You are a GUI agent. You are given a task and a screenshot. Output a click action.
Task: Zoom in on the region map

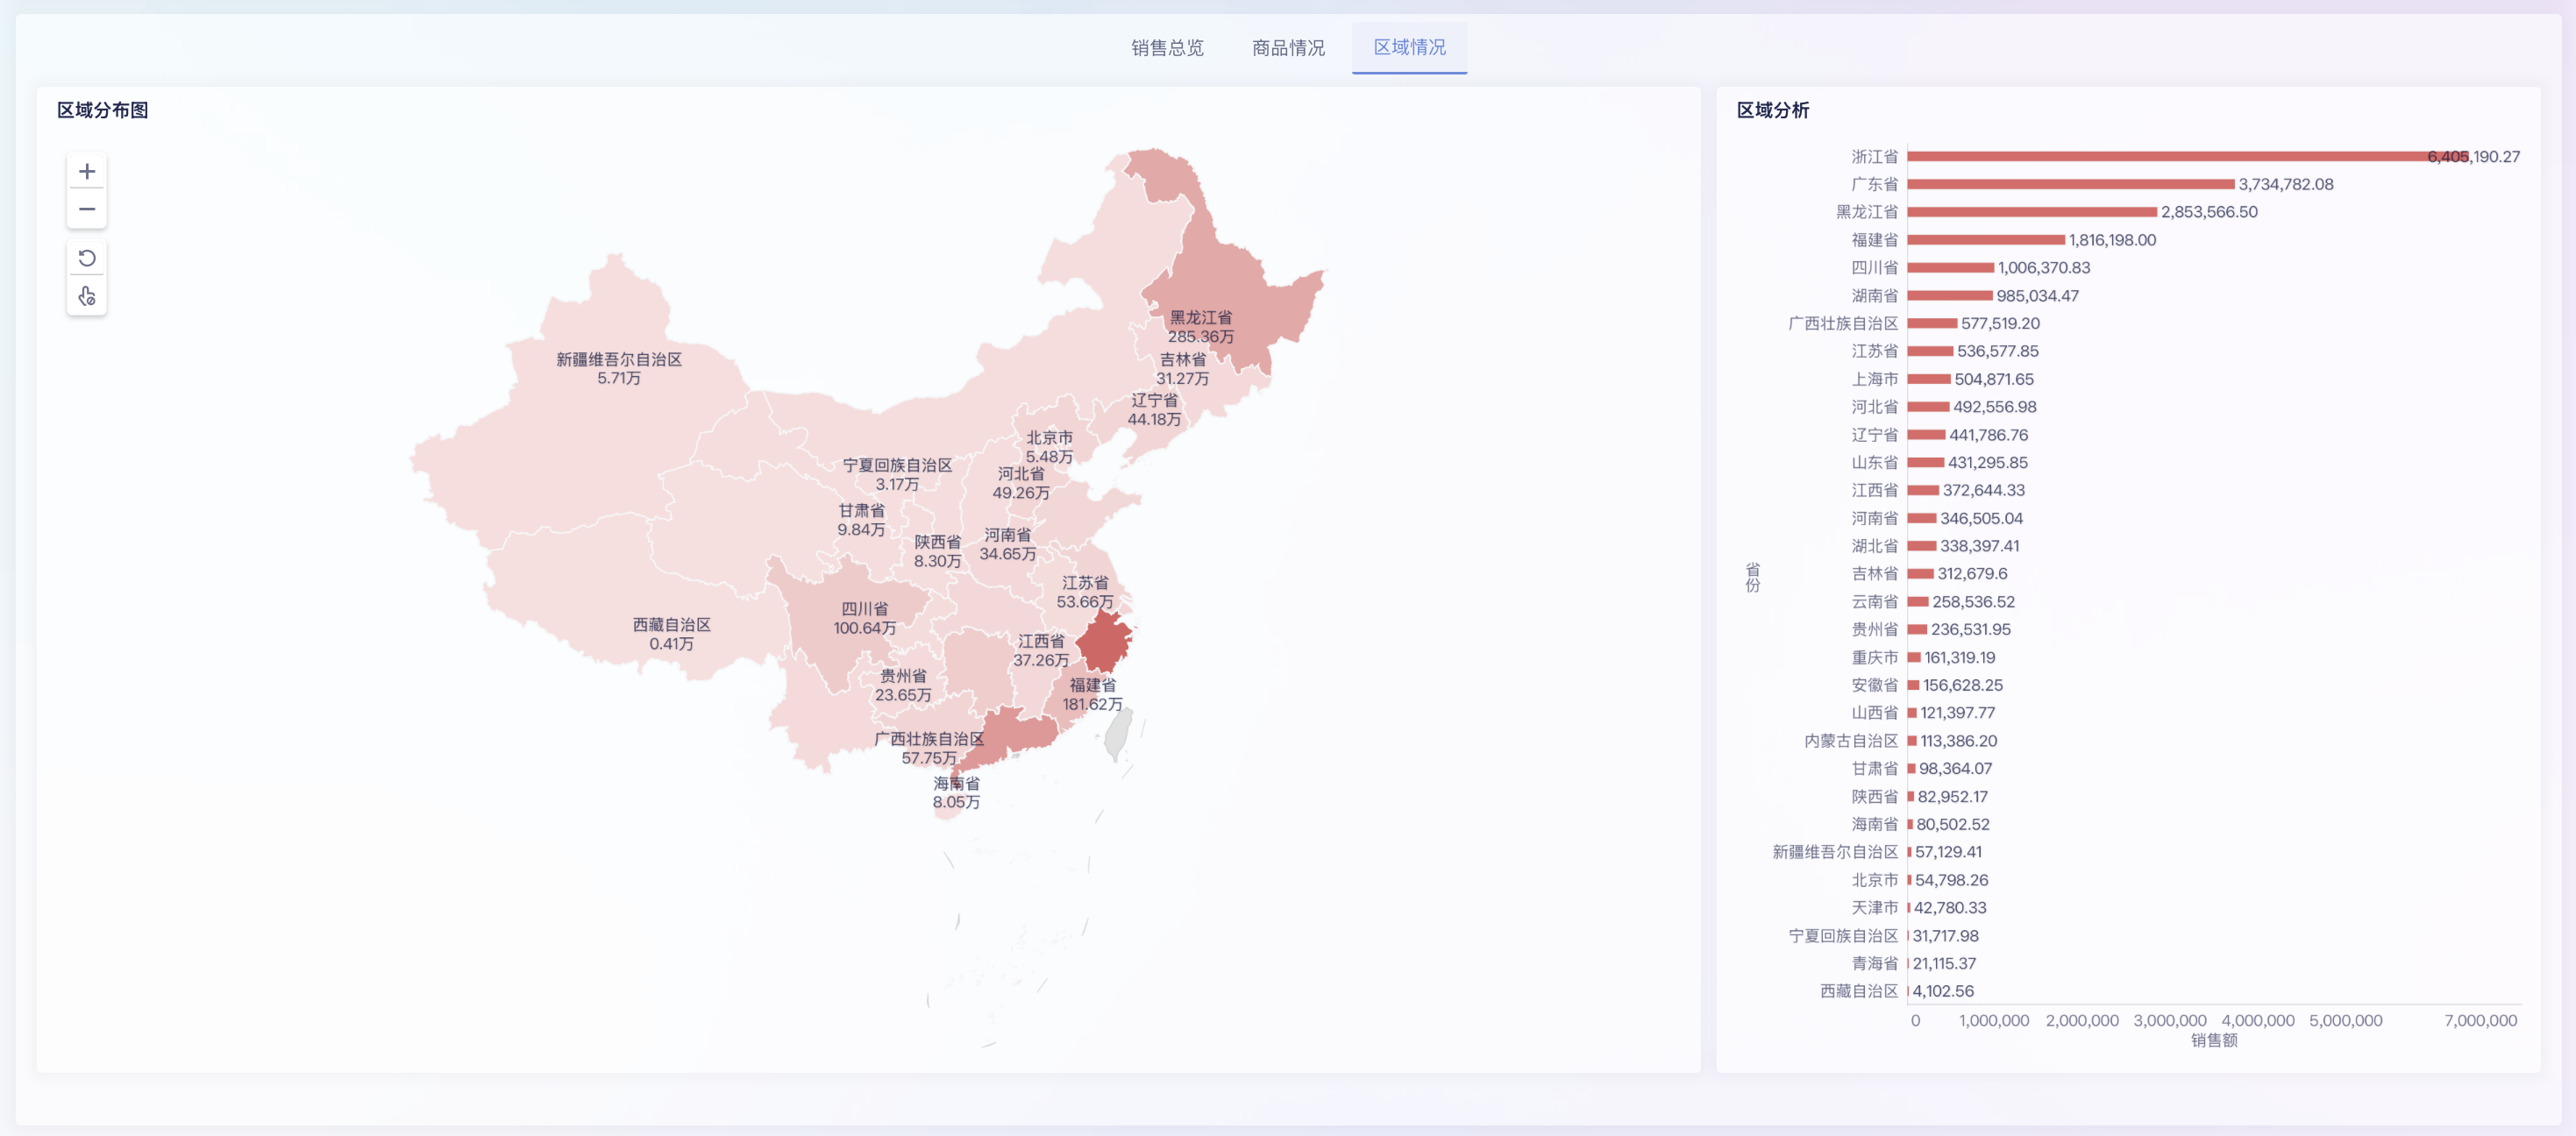[87, 170]
